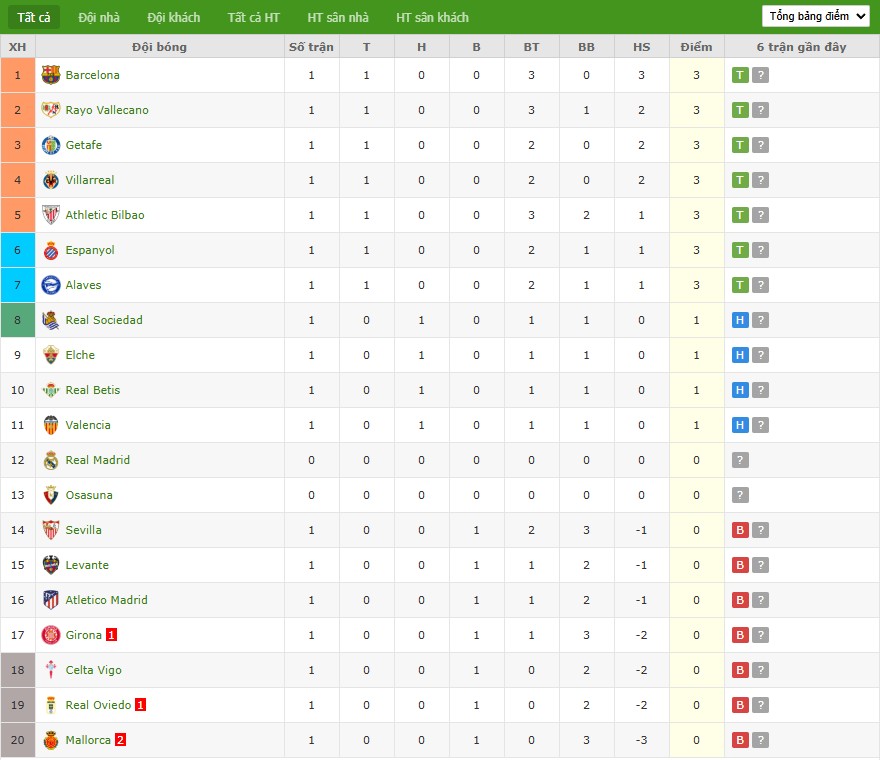Image resolution: width=880 pixels, height=760 pixels.
Task: Click the Sevilla club crest icon
Action: coord(51,530)
